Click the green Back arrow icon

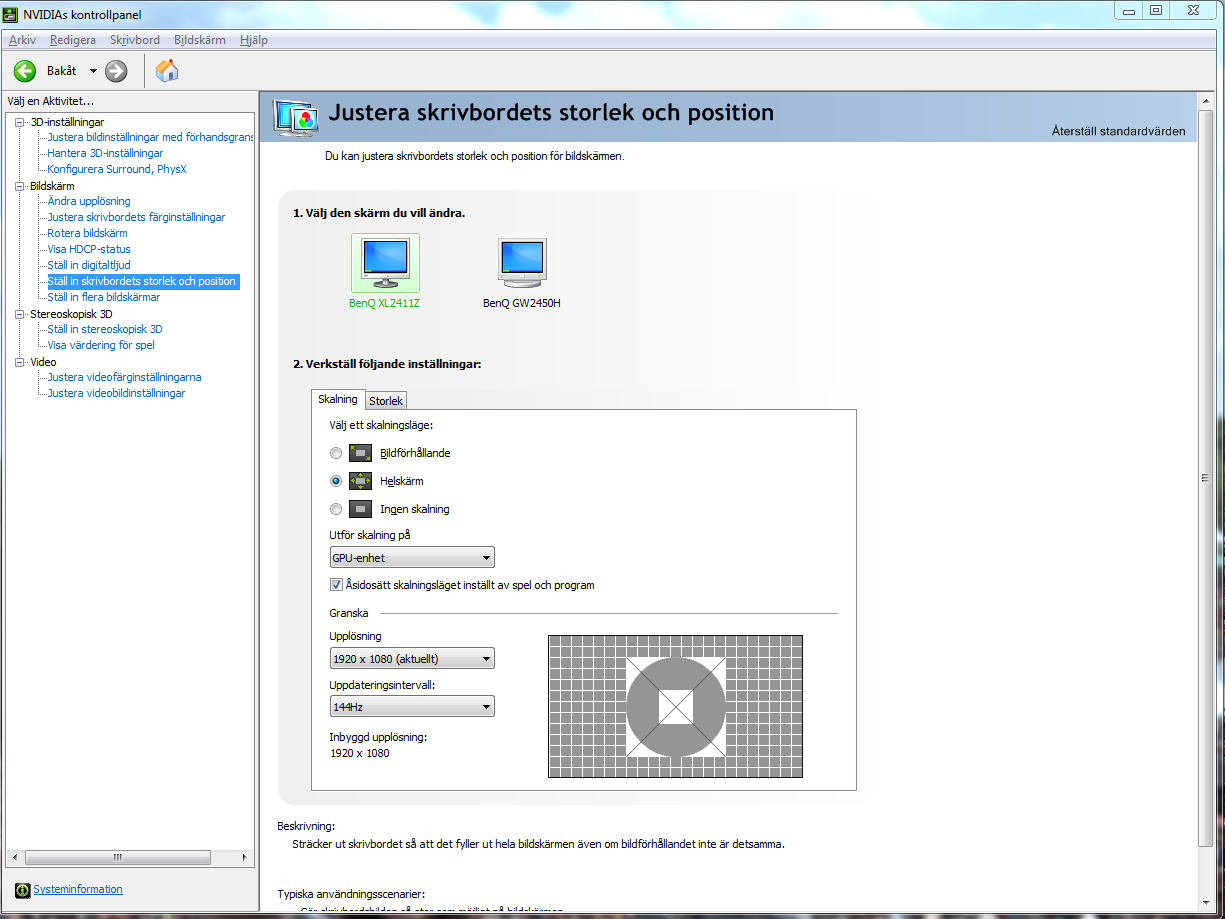[25, 71]
